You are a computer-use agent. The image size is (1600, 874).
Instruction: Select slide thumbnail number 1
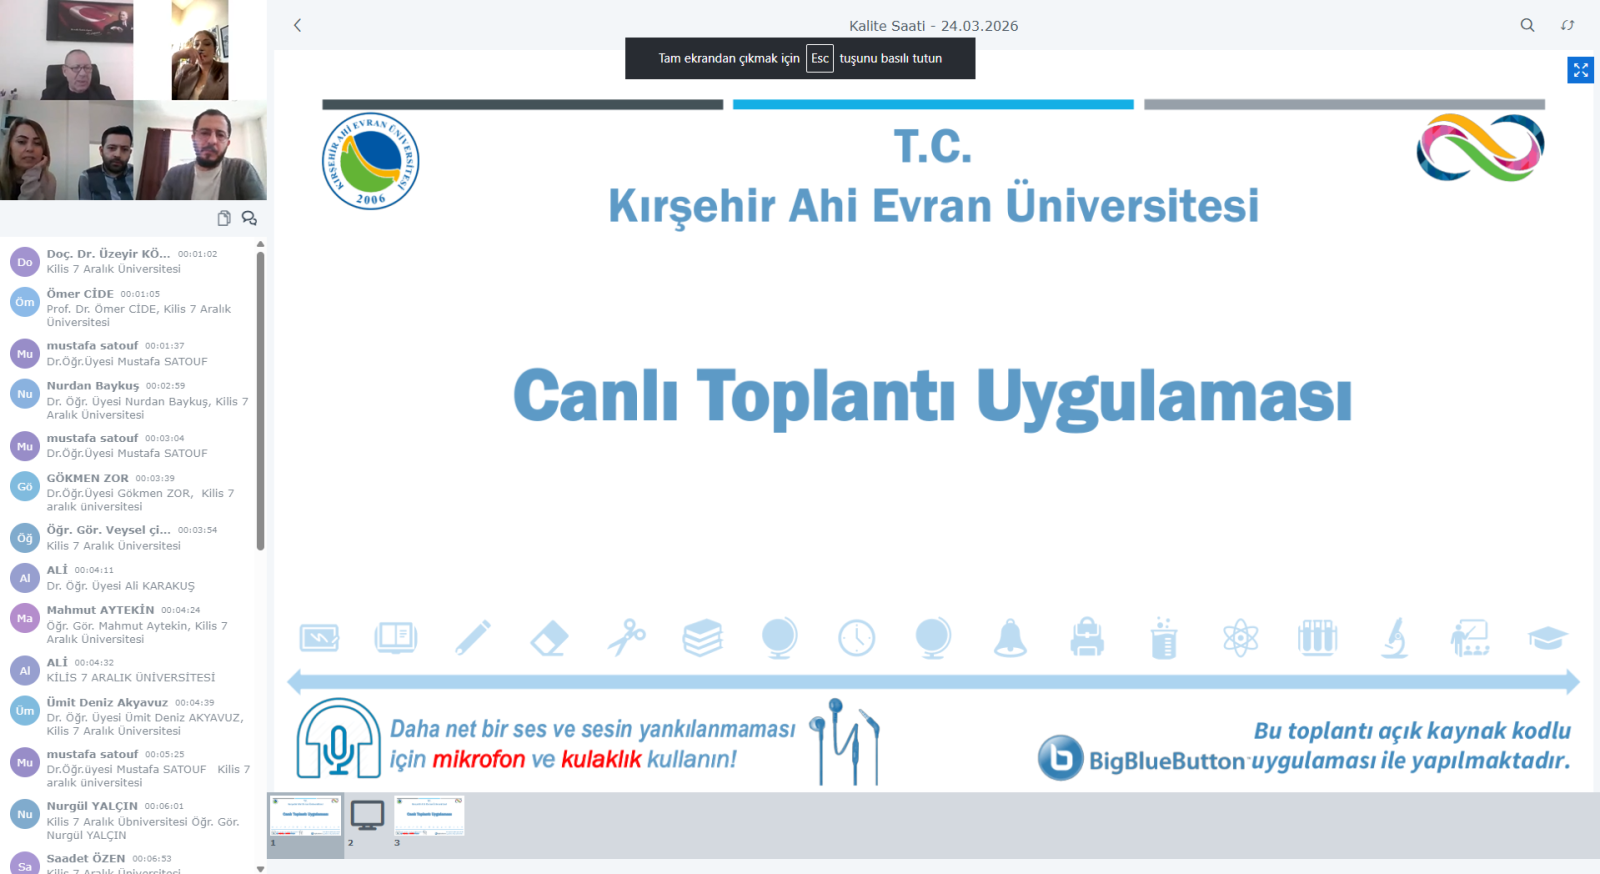[305, 817]
